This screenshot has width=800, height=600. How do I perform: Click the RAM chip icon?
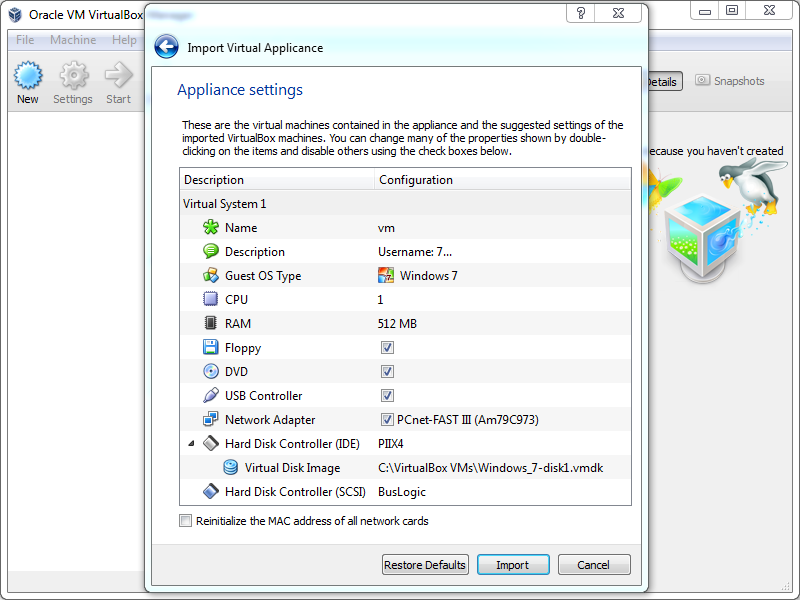click(210, 324)
